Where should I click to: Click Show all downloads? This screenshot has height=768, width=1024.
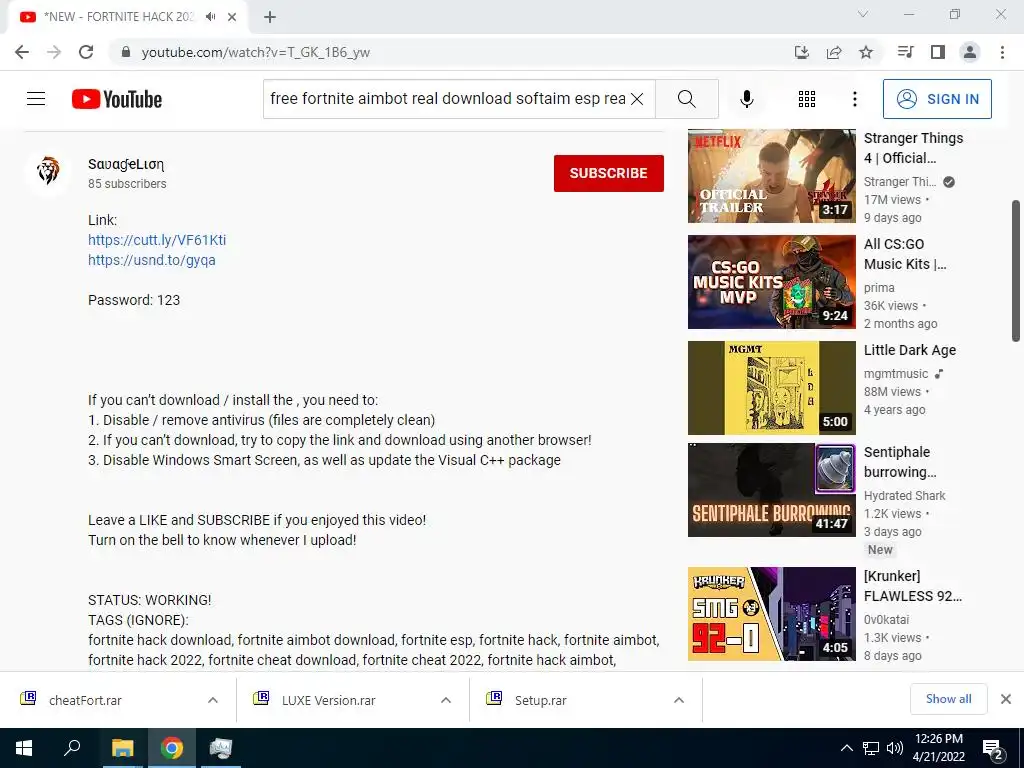coord(948,699)
